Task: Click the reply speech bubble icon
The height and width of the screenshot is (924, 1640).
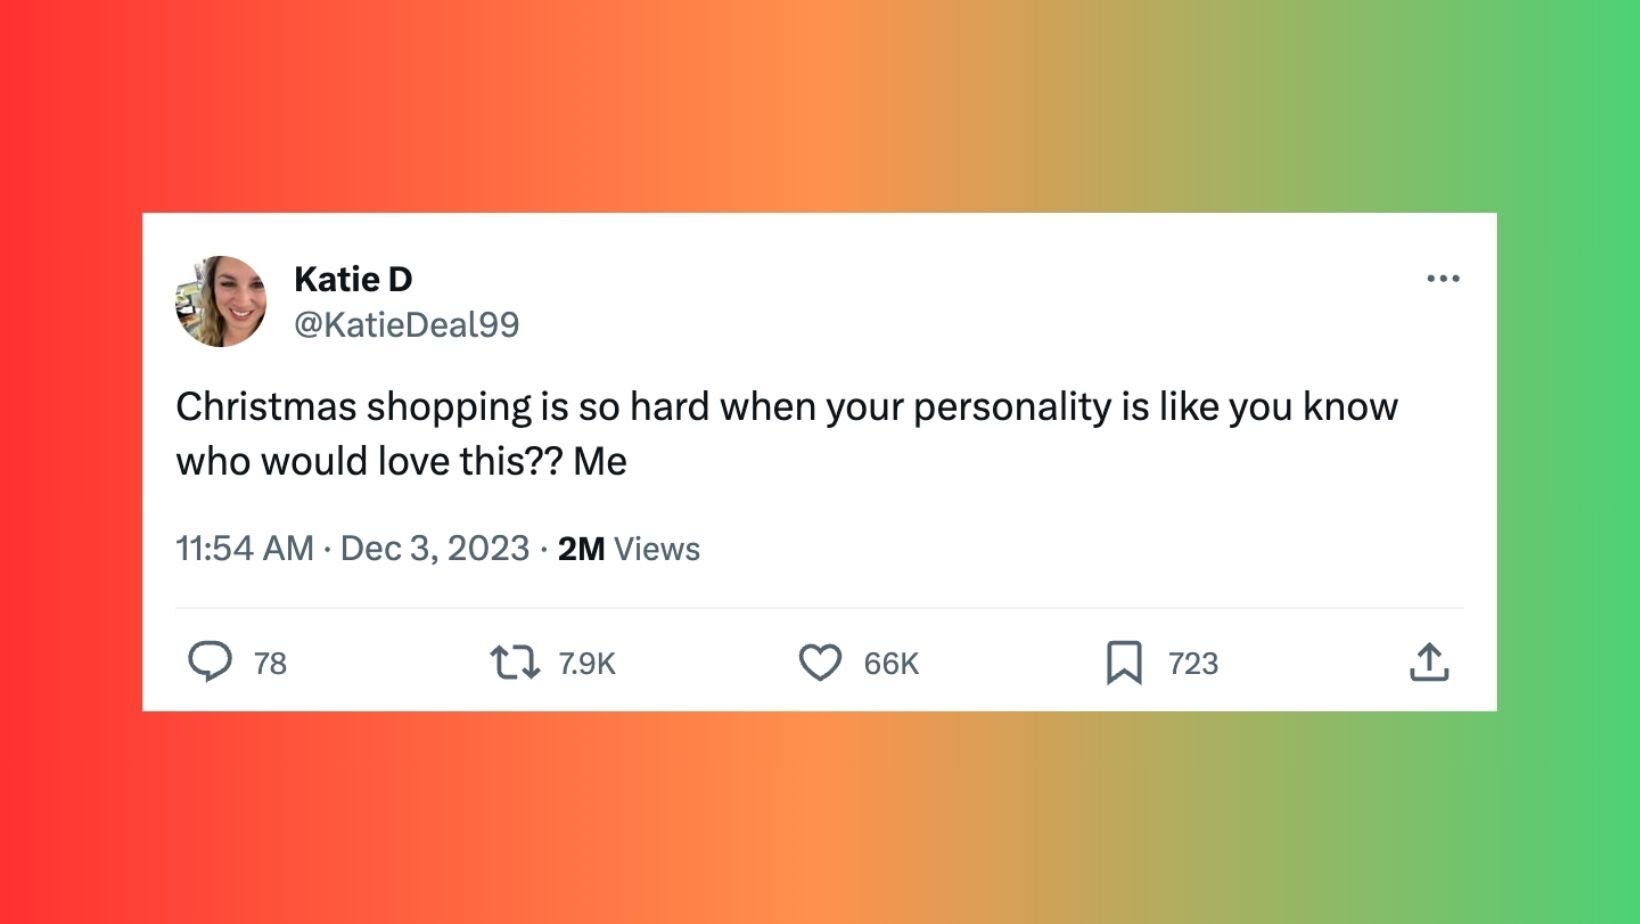Action: 210,662
